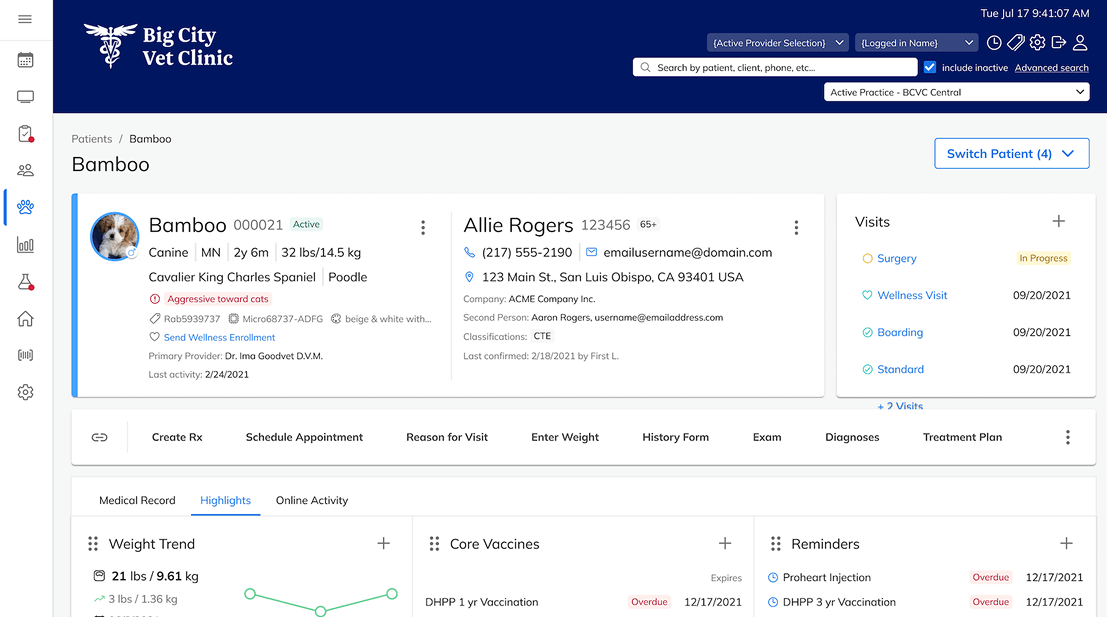The height and width of the screenshot is (617, 1107).
Task: Open the Switch Patient dropdown
Action: point(1011,154)
